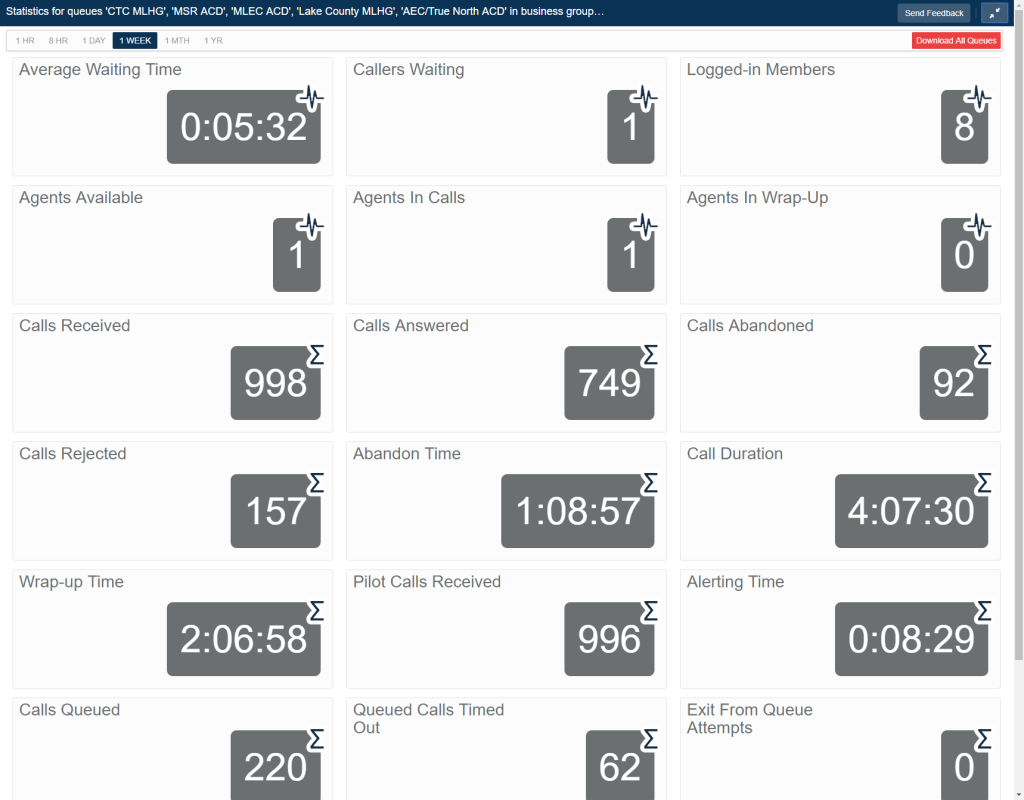Click the sigma icon on Call Duration

(x=984, y=483)
